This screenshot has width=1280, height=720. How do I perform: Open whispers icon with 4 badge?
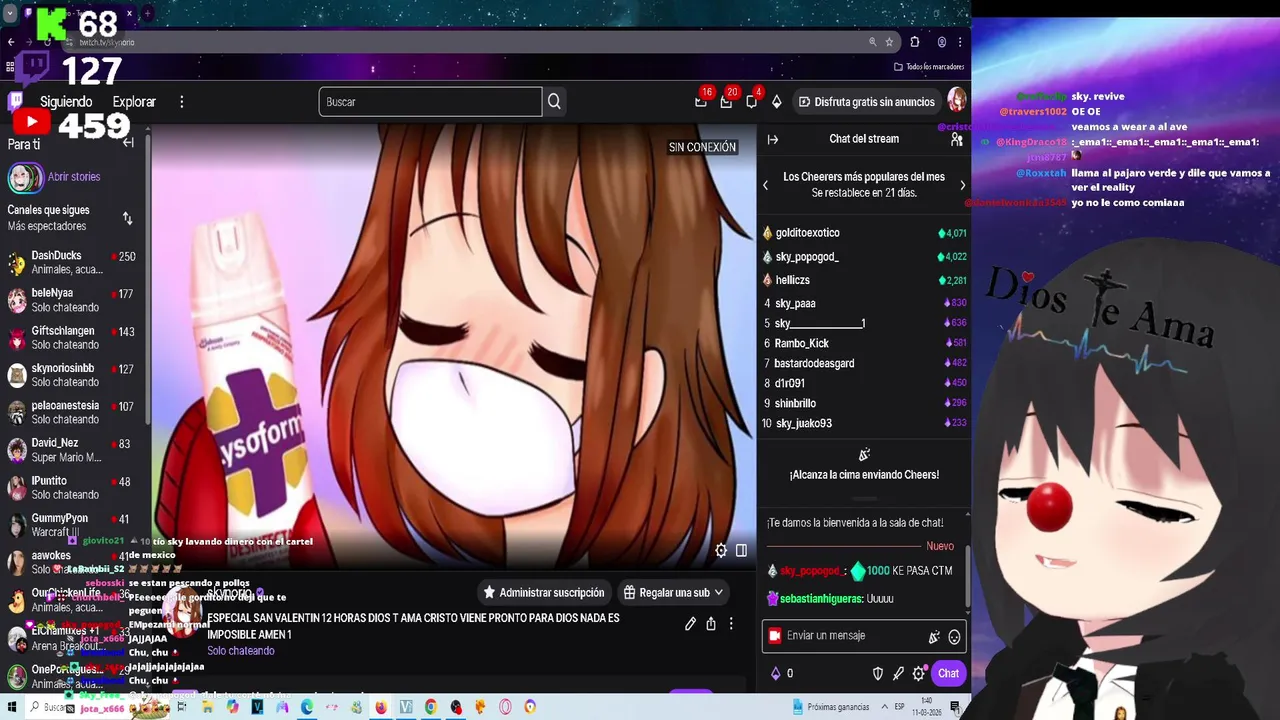tap(751, 101)
